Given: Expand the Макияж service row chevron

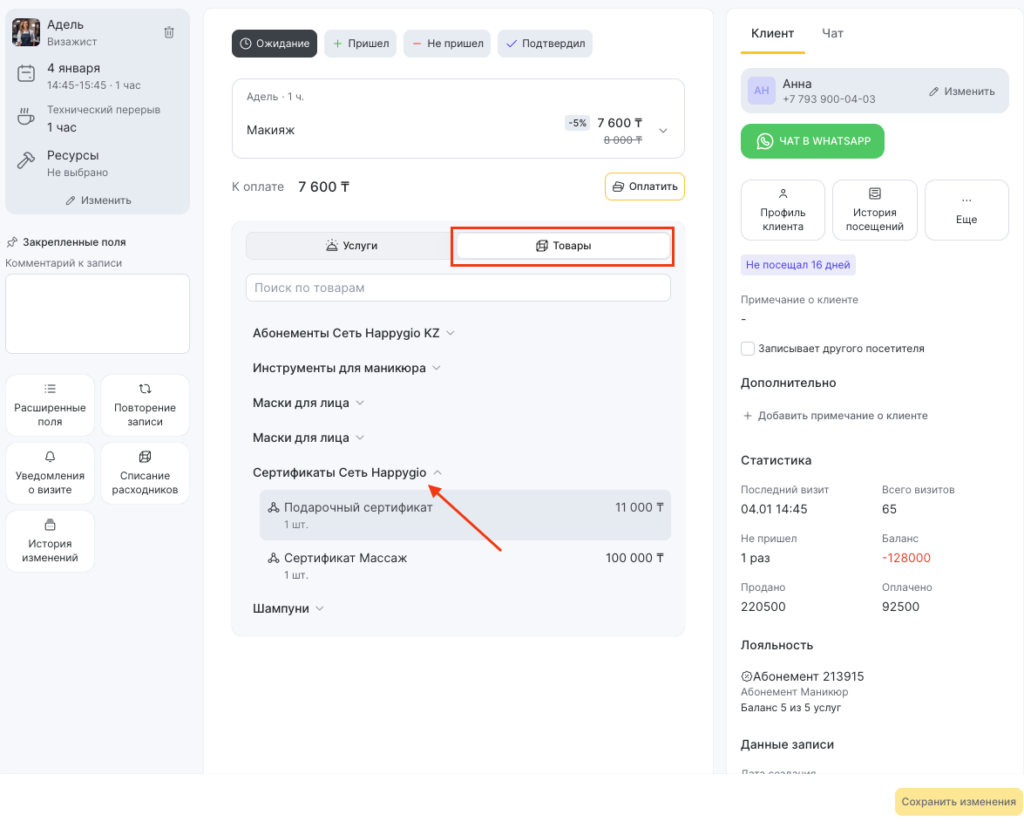Looking at the screenshot, I should (x=662, y=130).
